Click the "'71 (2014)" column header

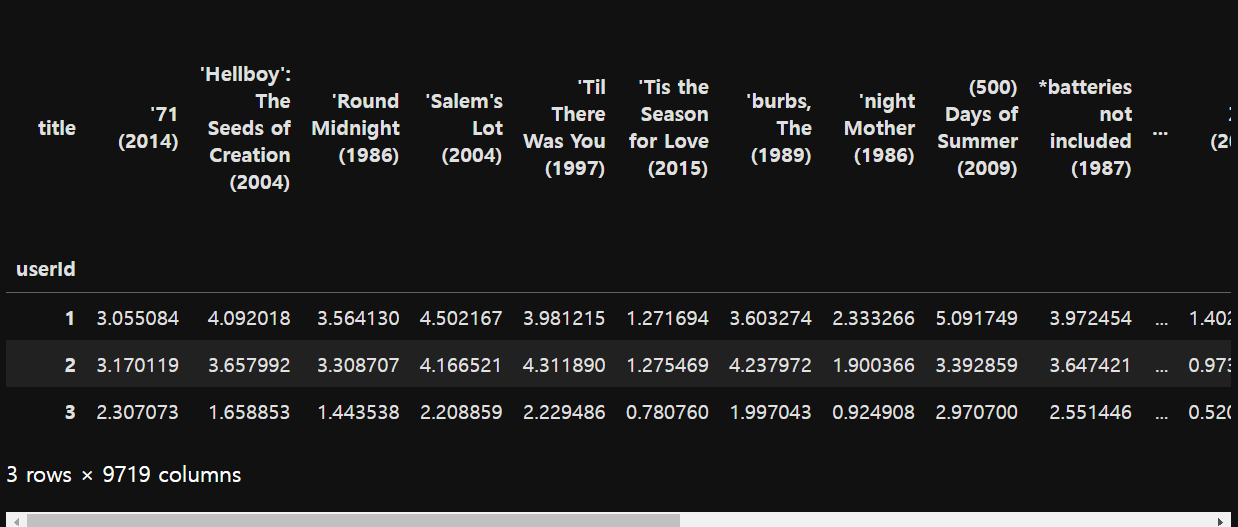coord(148,128)
